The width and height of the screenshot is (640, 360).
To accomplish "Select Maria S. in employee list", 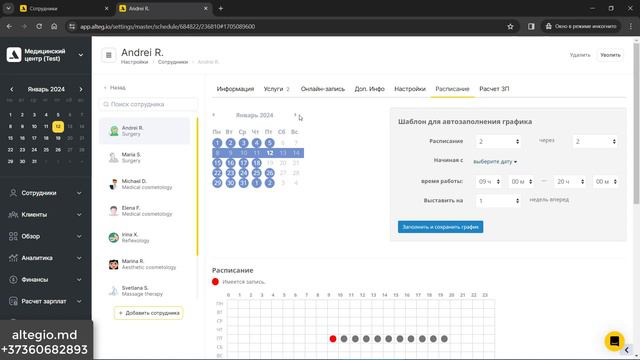I will coord(144,158).
